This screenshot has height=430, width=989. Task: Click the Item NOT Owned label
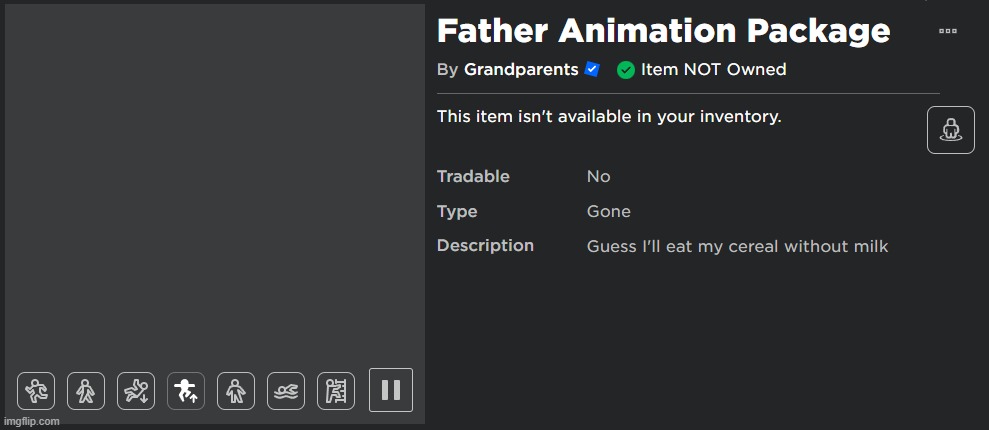click(x=713, y=69)
